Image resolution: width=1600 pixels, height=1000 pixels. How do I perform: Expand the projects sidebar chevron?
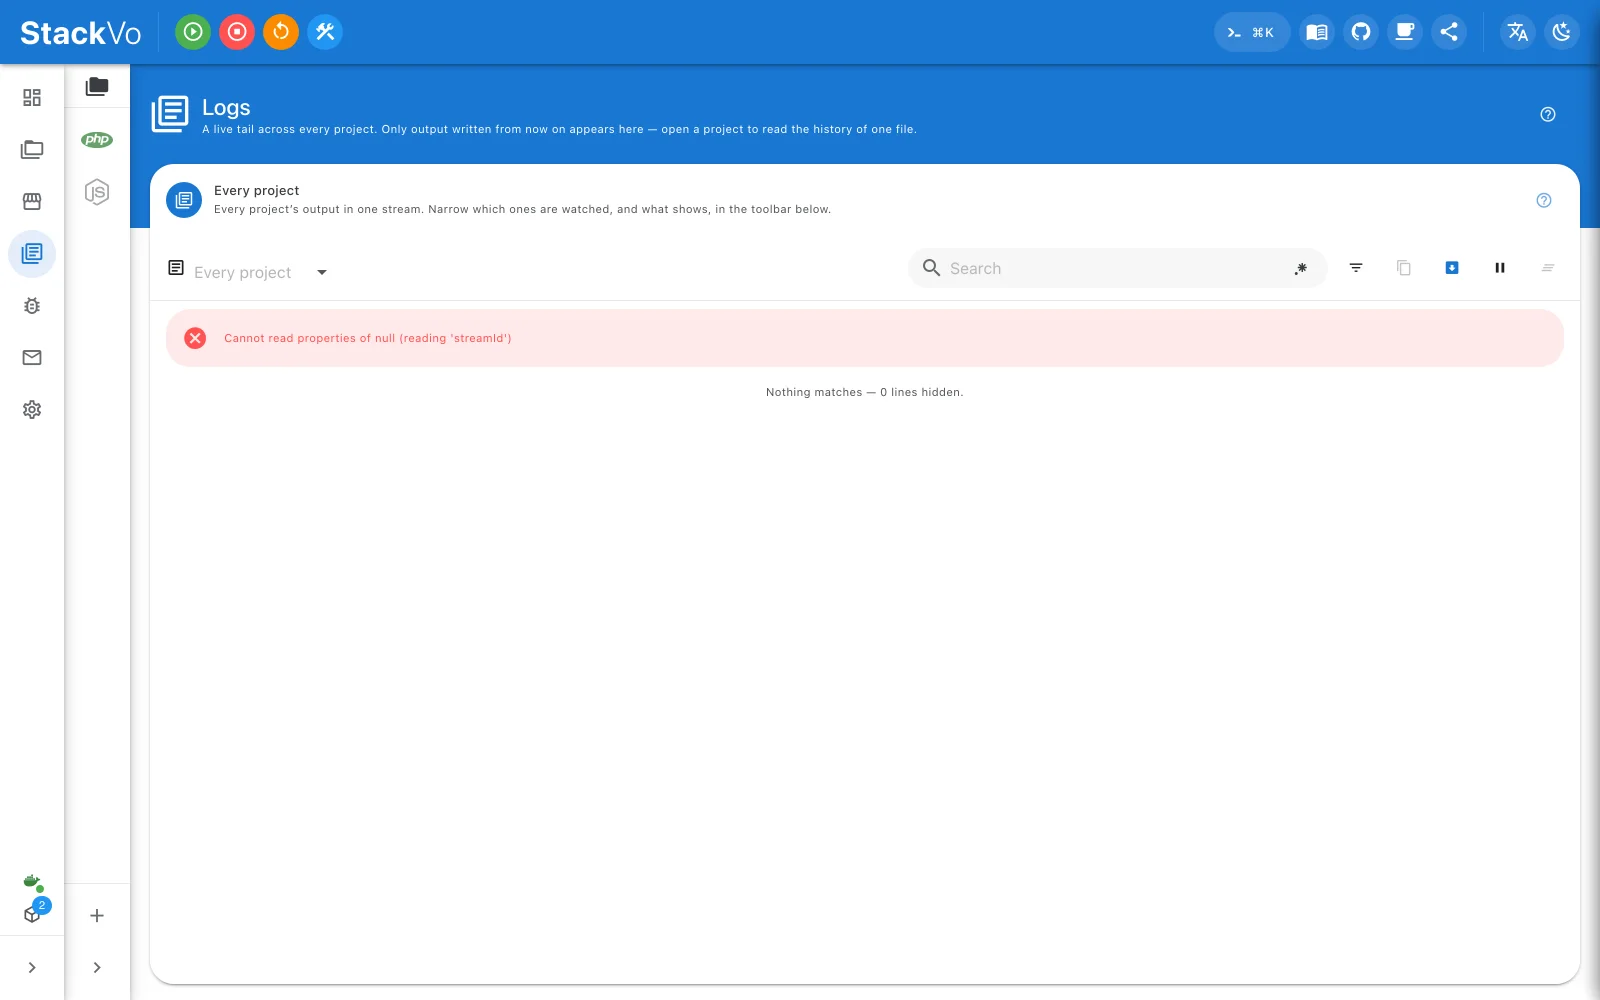pos(97,967)
